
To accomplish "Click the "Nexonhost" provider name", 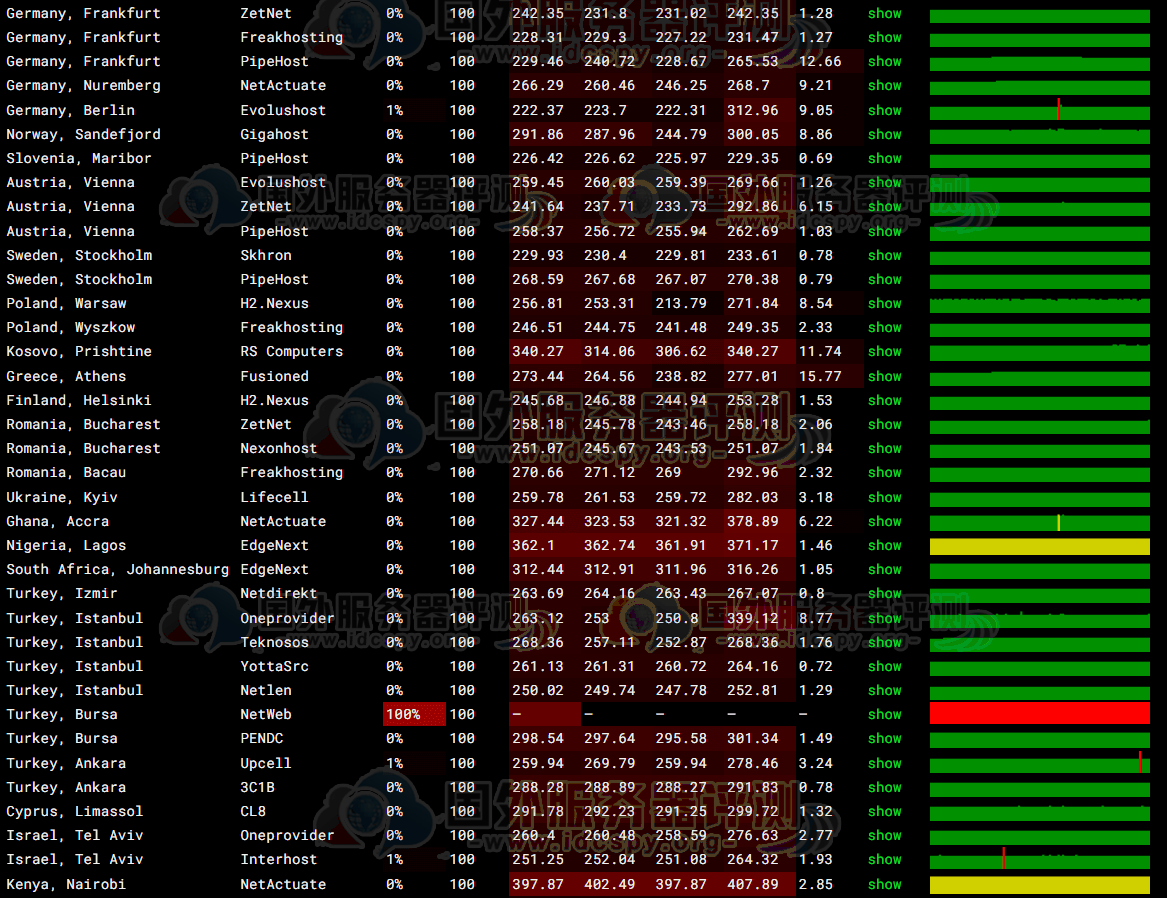I will (278, 449).
